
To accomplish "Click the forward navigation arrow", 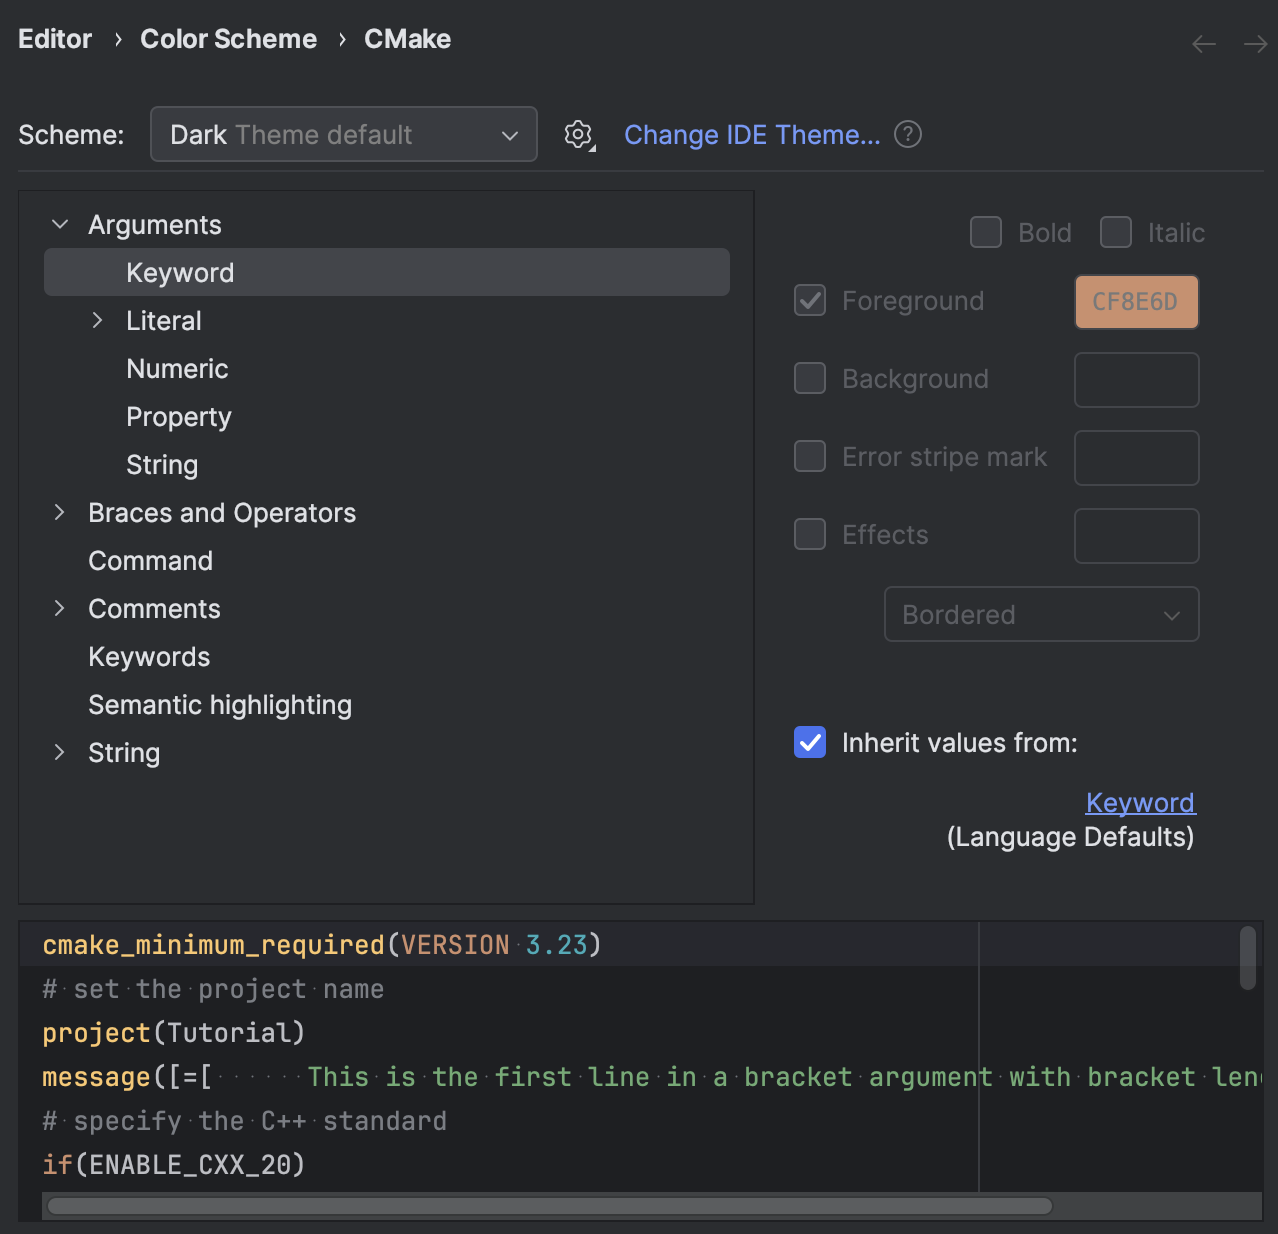I will 1255,43.
